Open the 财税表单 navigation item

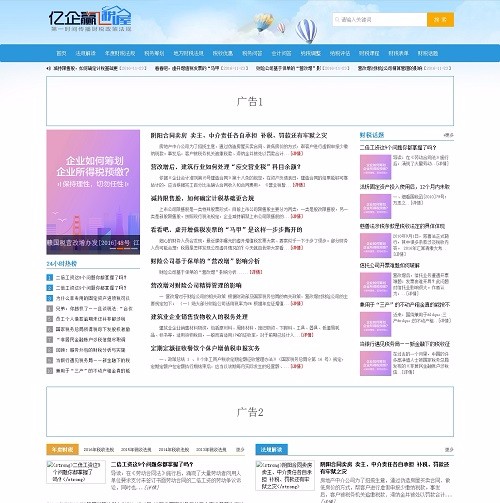pyautogui.click(x=399, y=53)
